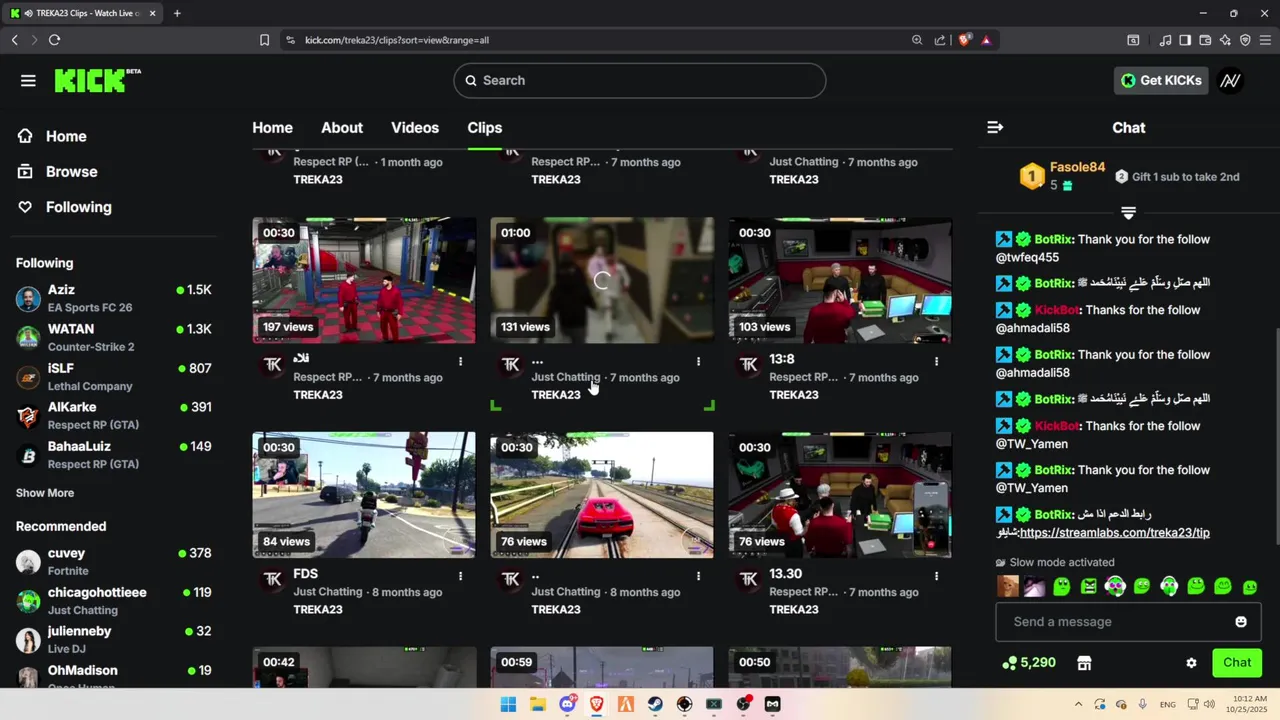Open recommended channel chicagohottieee
The height and width of the screenshot is (720, 1280).
[113, 600]
